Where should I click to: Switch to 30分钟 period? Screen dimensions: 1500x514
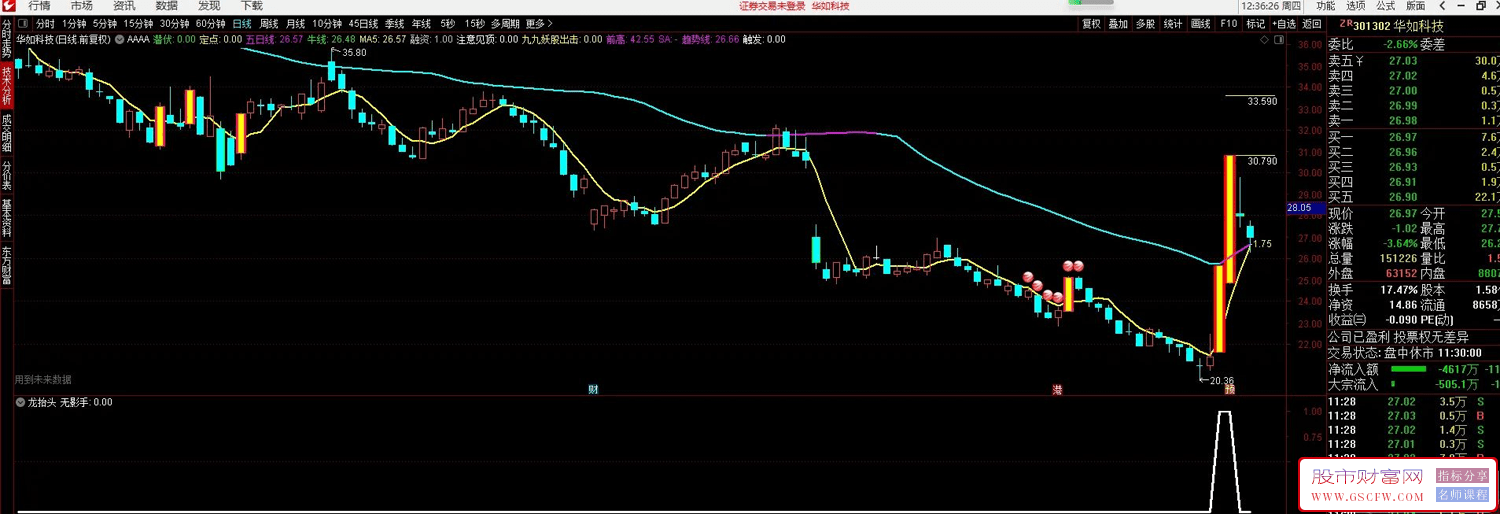coord(174,23)
